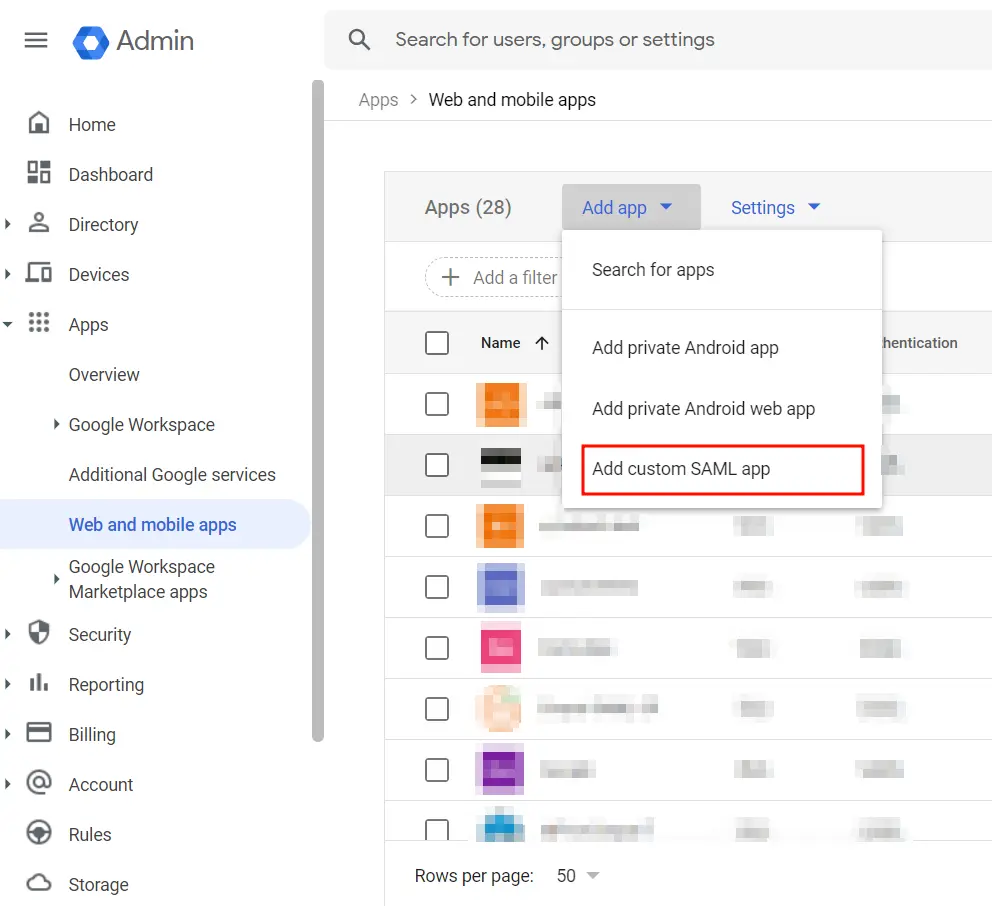The height and width of the screenshot is (906, 992).
Task: Expand Google Workspace Marketplace apps arrow
Action: 56,578
